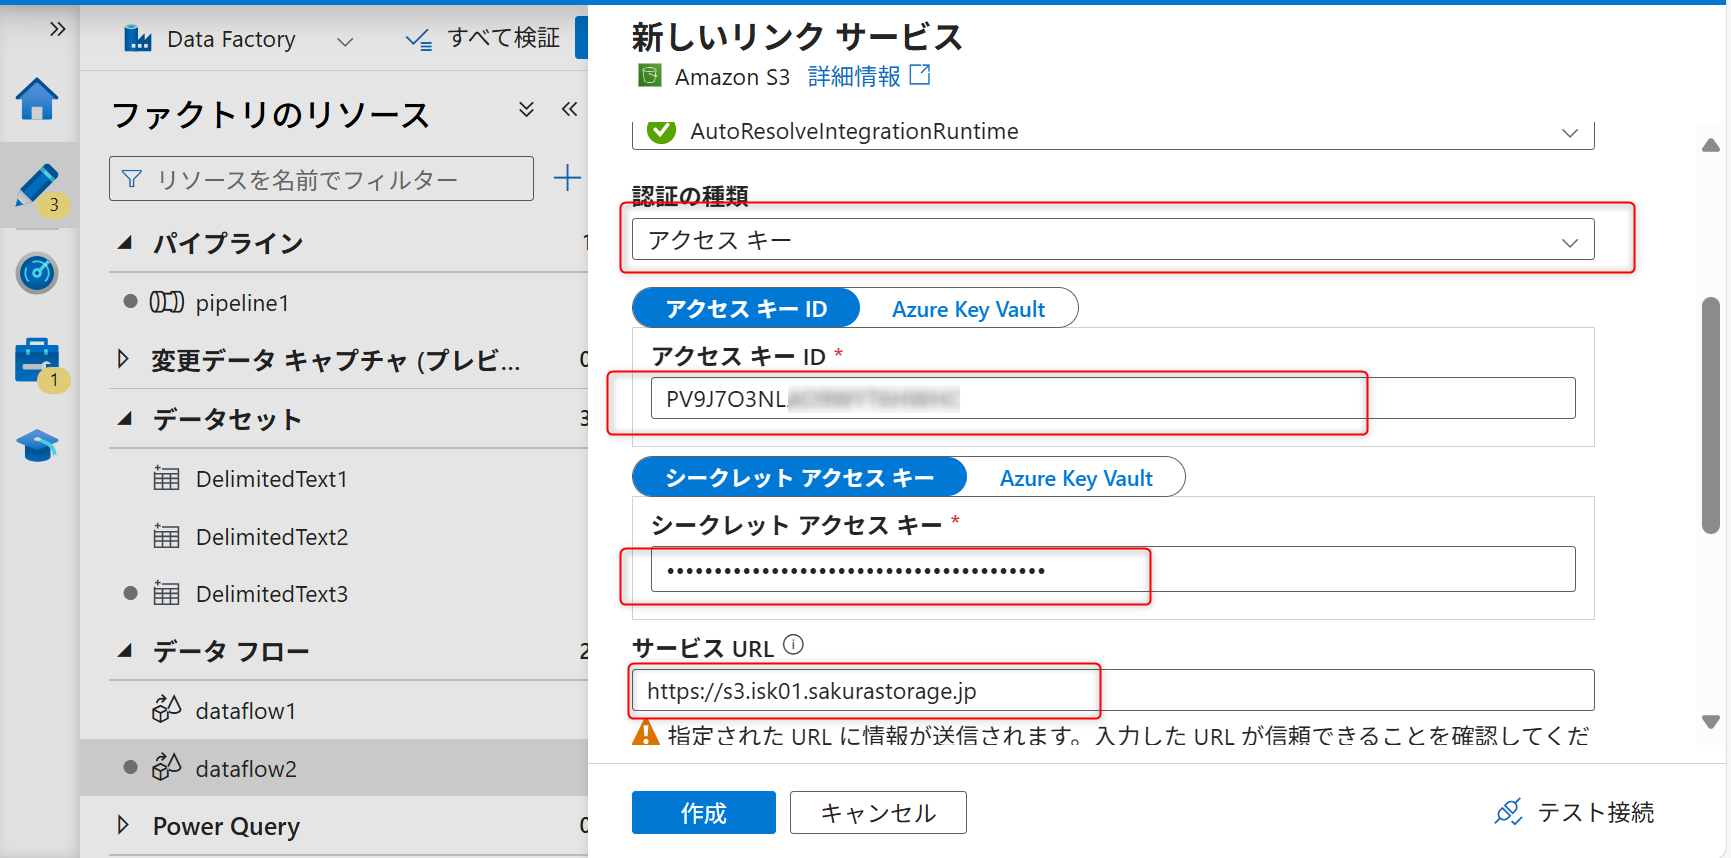Click the ファクトリのリソース heading

click(270, 115)
